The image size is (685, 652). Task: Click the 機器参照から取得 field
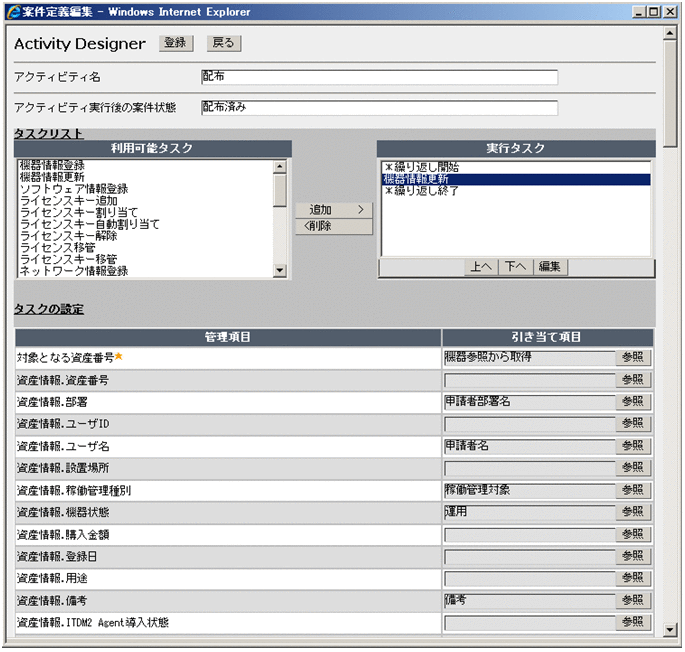coord(529,358)
